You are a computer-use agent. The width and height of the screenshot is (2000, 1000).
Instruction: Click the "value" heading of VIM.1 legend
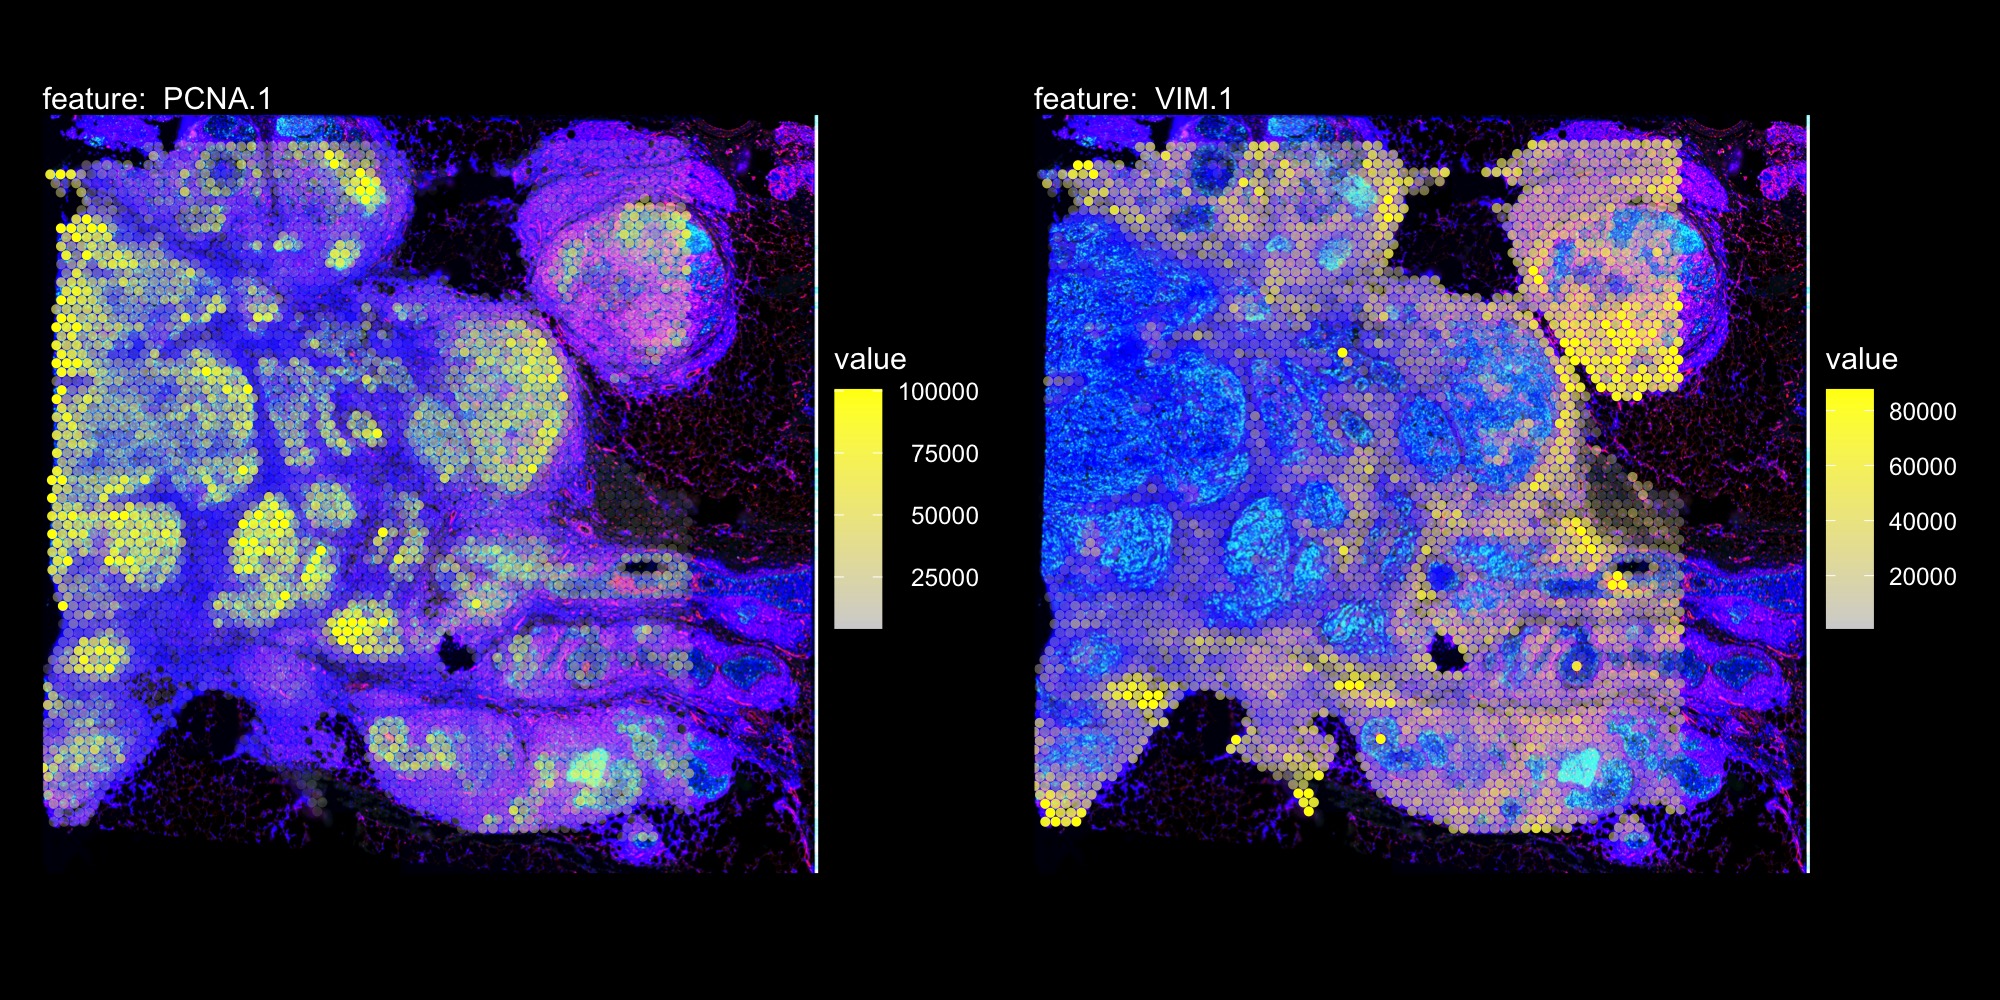[1861, 359]
